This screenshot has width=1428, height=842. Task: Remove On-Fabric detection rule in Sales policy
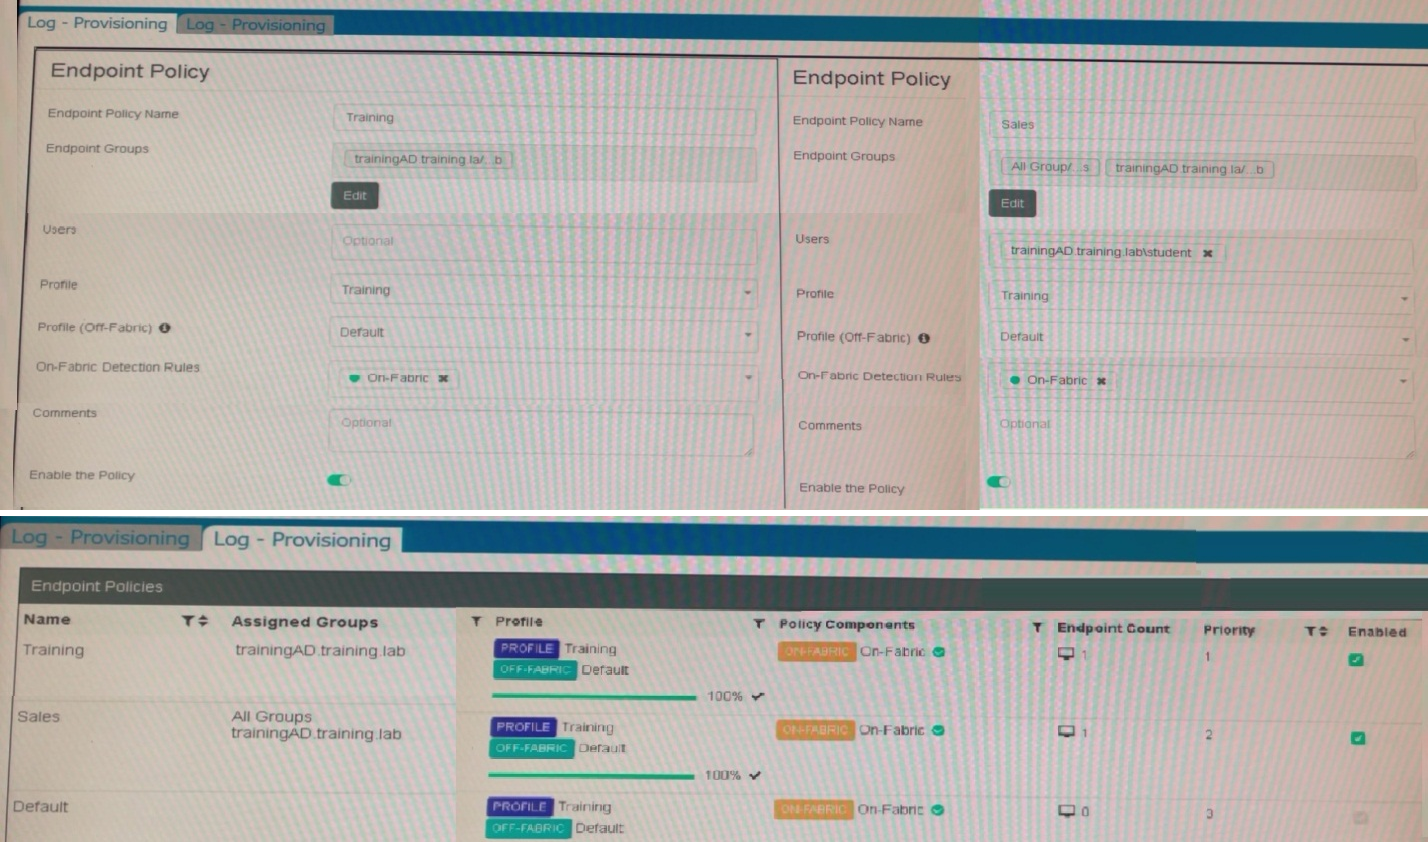click(x=1101, y=381)
